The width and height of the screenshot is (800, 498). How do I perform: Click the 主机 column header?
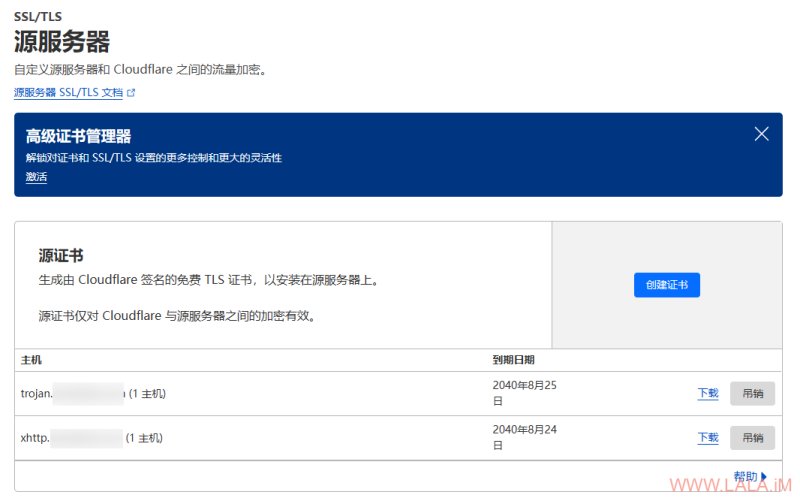[31, 360]
